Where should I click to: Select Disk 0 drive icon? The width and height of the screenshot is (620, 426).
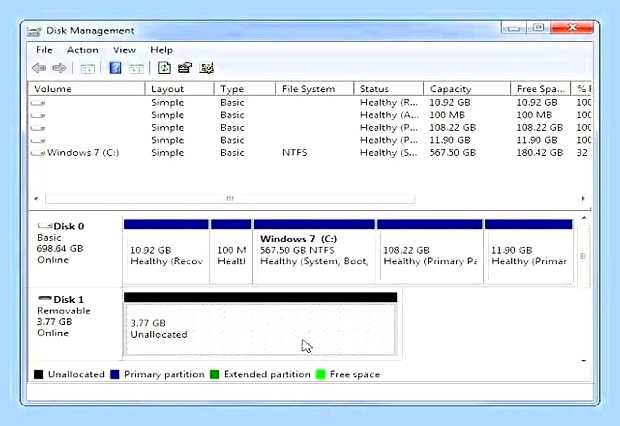click(x=45, y=226)
